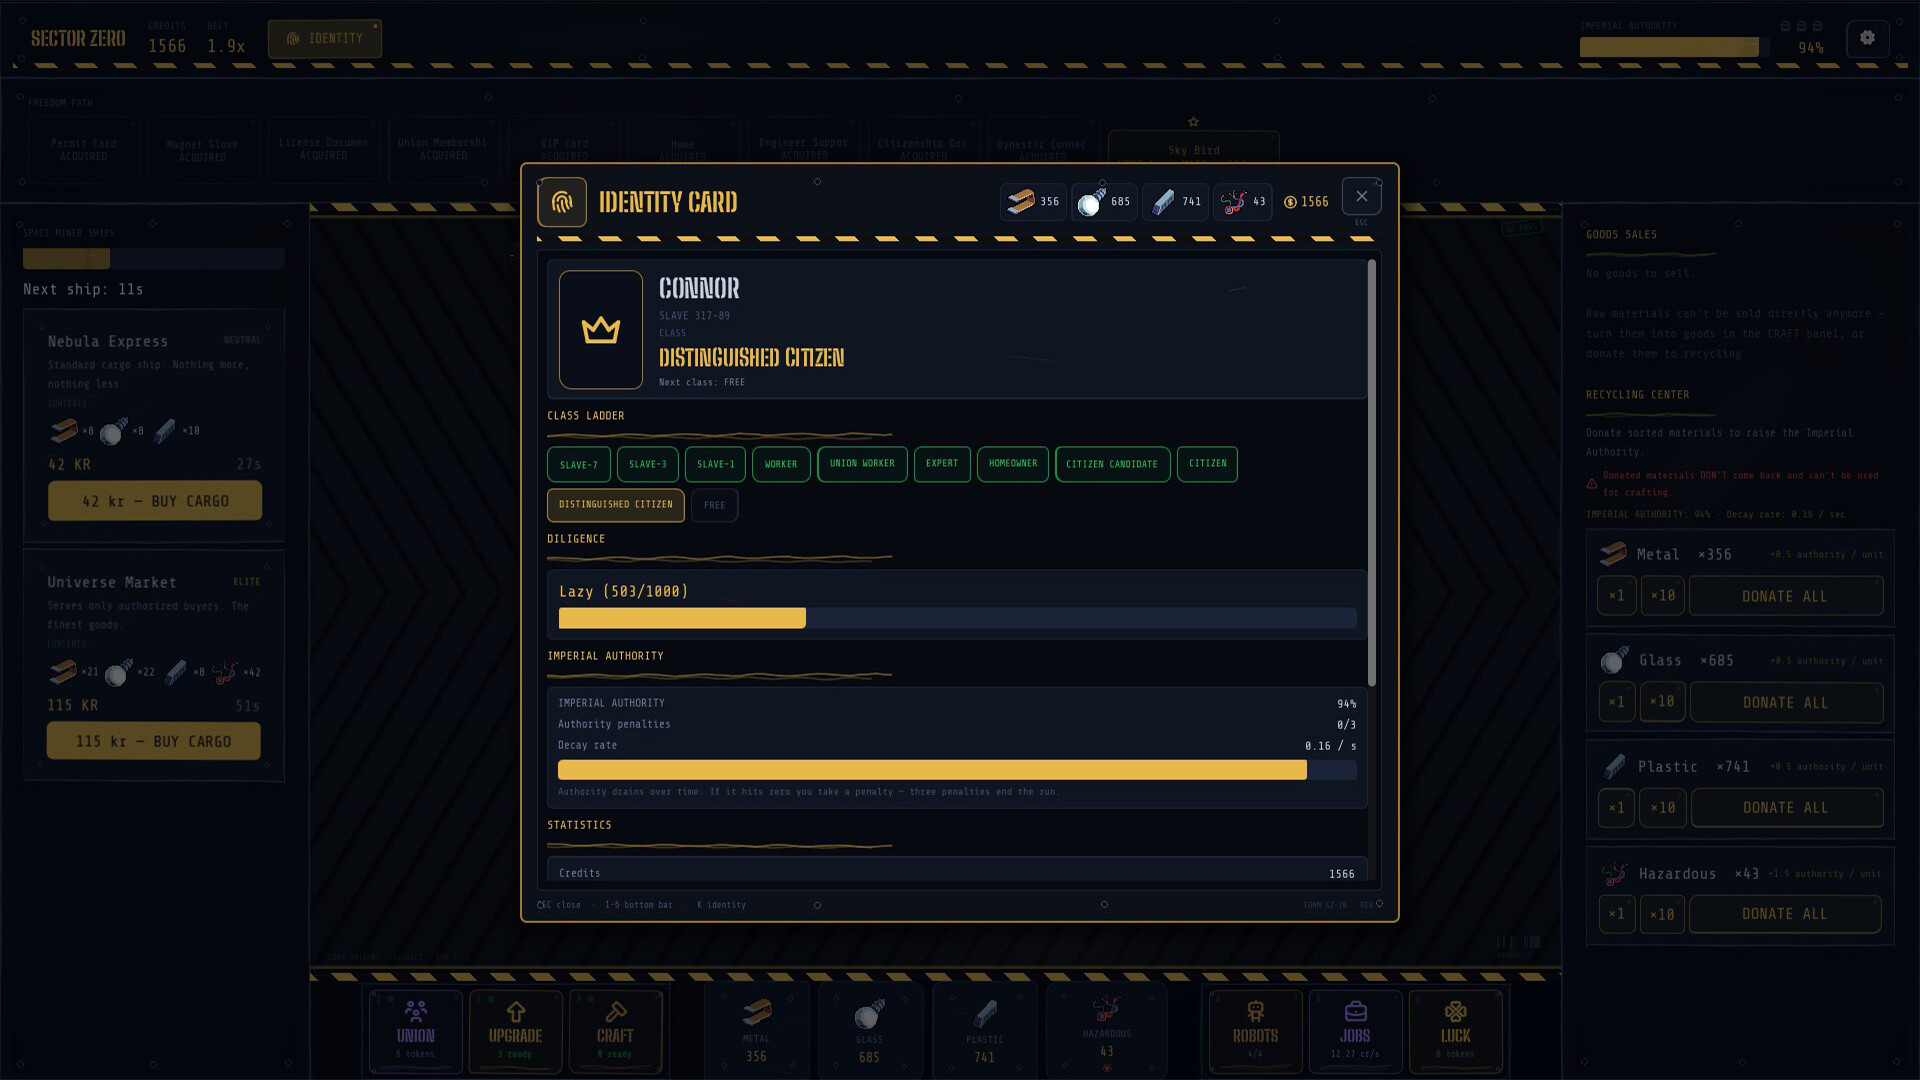
Task: Click the top-right Imperial Authority 94% bar
Action: click(x=1675, y=47)
